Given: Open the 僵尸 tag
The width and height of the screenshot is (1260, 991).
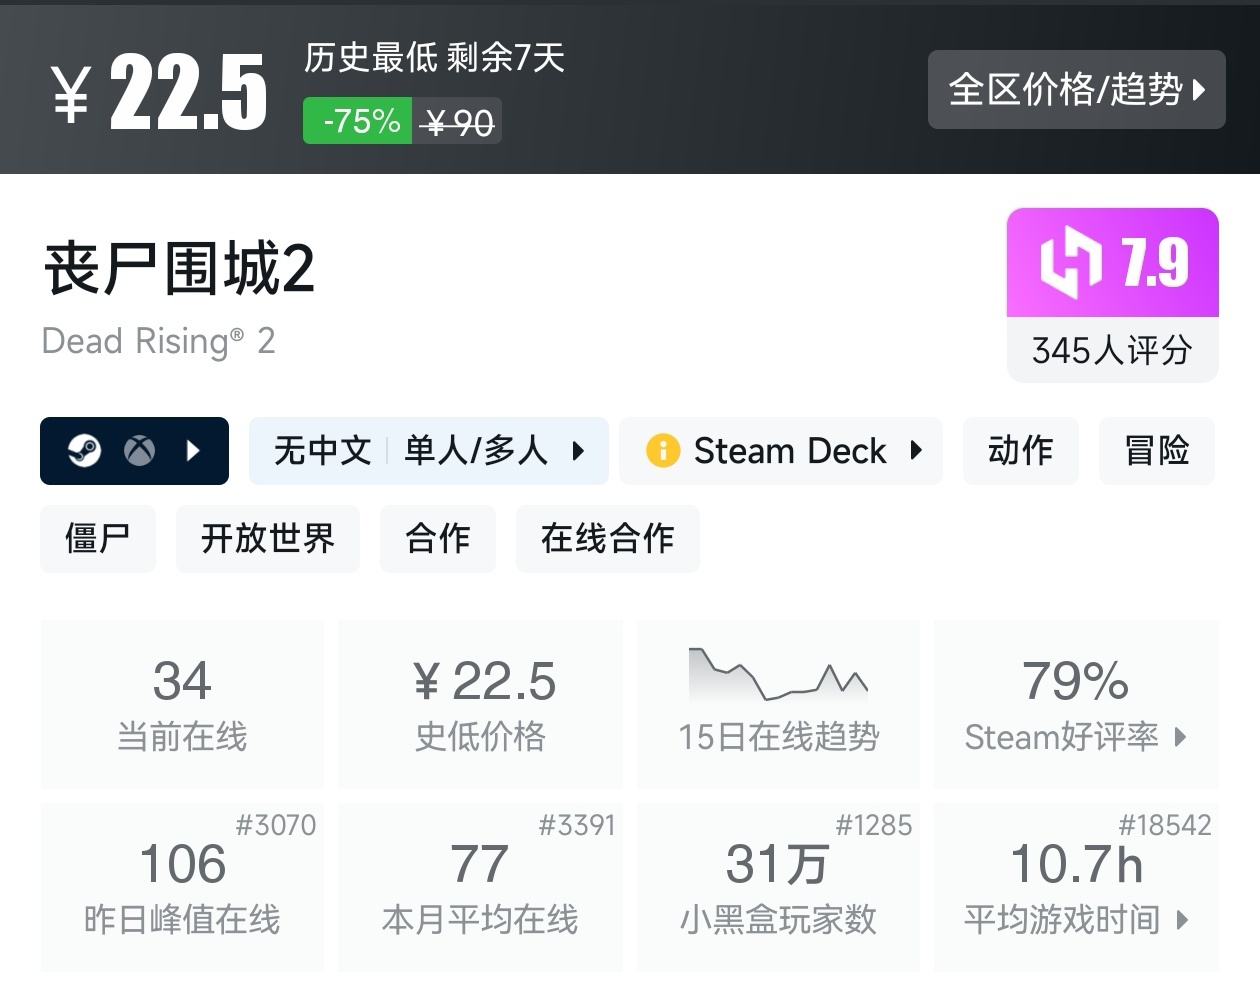Looking at the screenshot, I should tap(98, 539).
